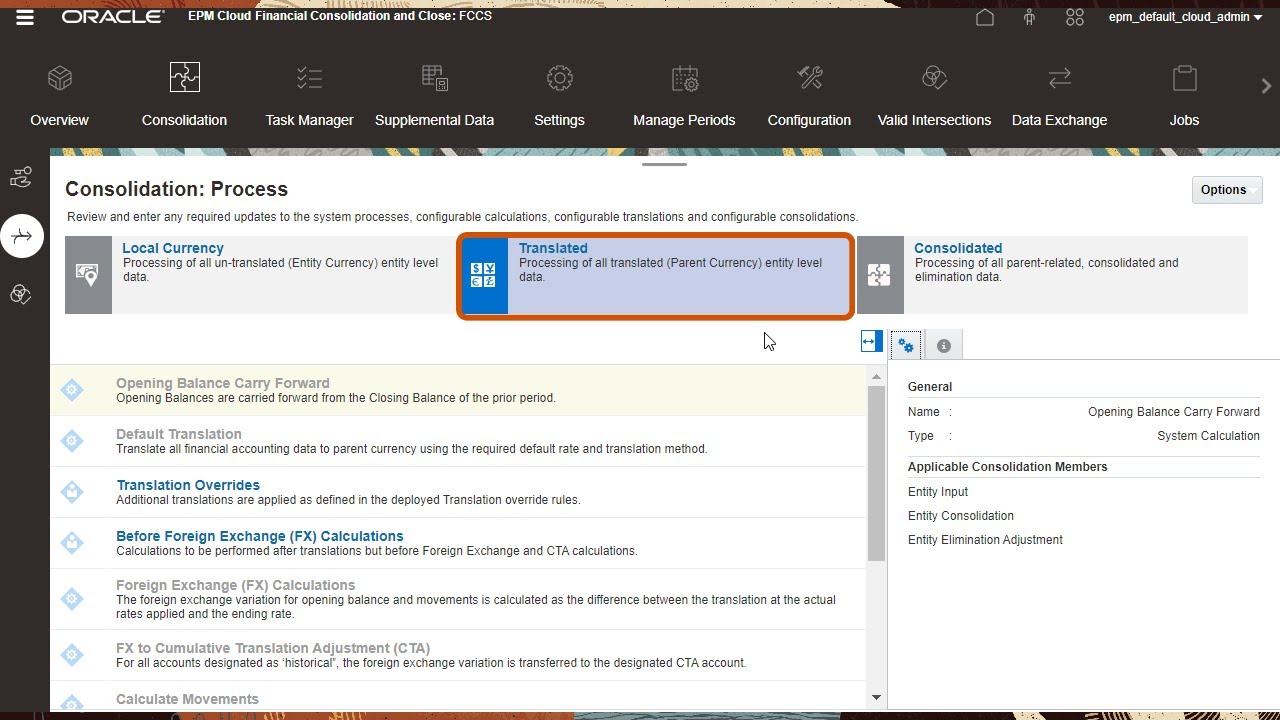Open the Task Manager card
Image resolution: width=1280 pixels, height=720 pixels.
coord(309,96)
